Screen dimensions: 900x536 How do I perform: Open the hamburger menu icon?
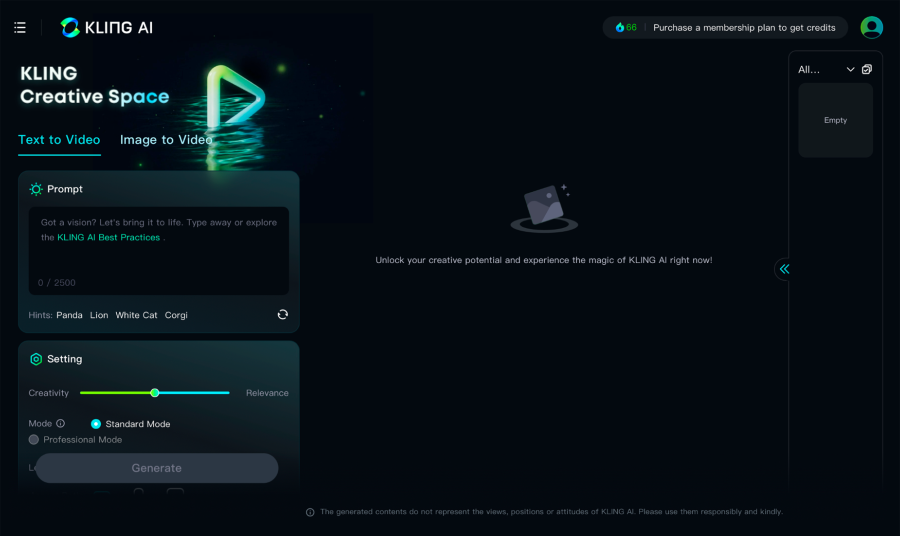pyautogui.click(x=20, y=28)
